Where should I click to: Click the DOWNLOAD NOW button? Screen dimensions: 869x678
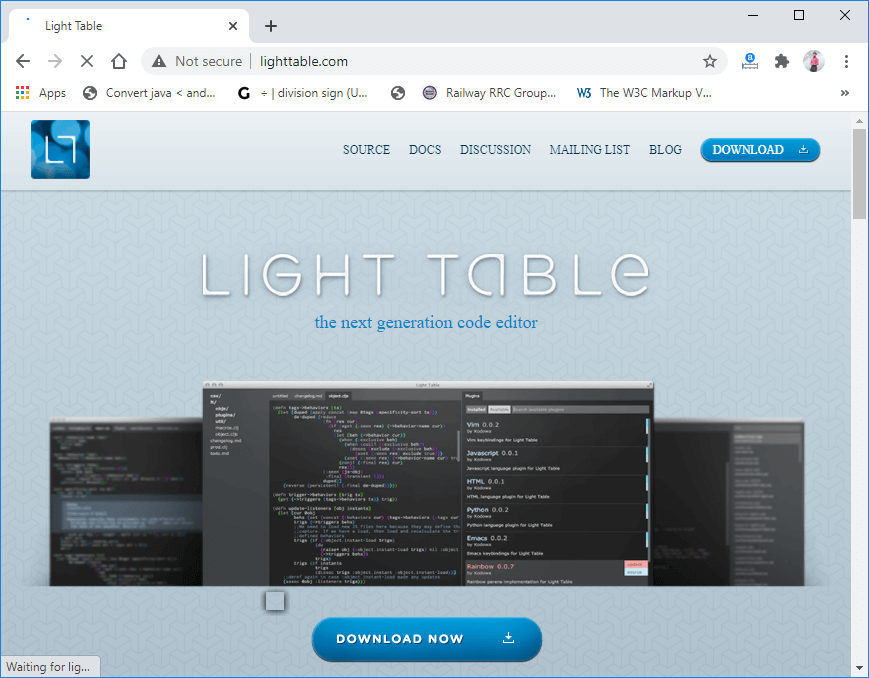pyautogui.click(x=427, y=639)
